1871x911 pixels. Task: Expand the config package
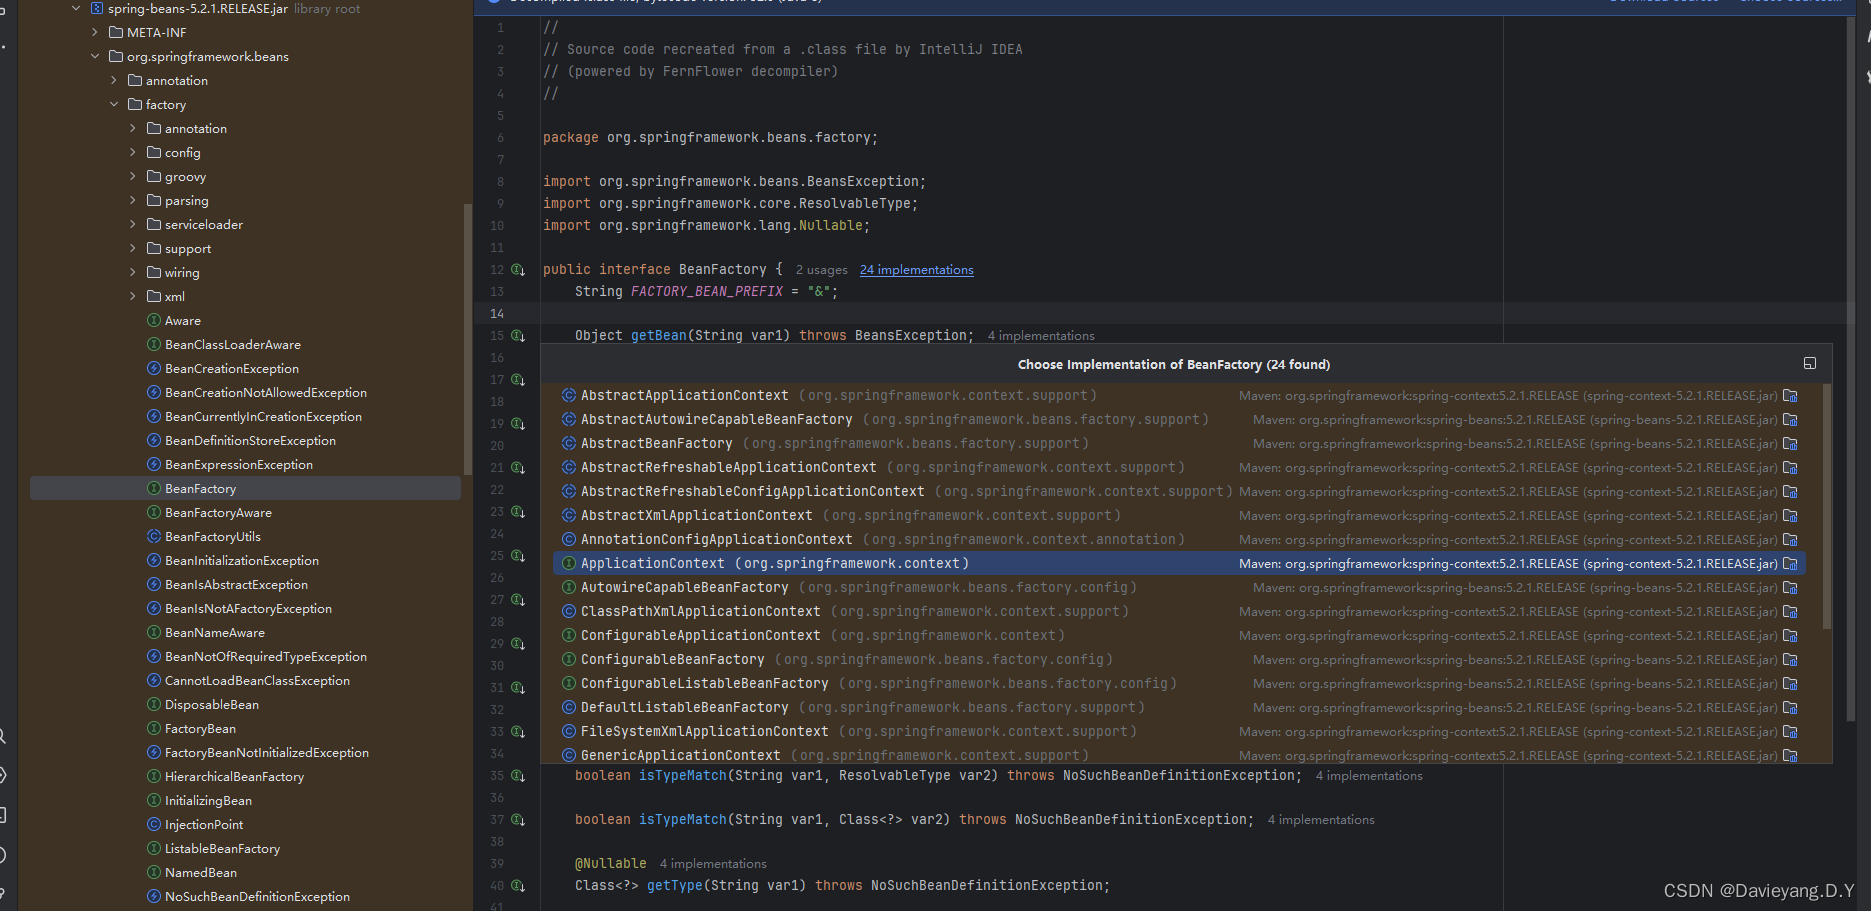(x=133, y=152)
